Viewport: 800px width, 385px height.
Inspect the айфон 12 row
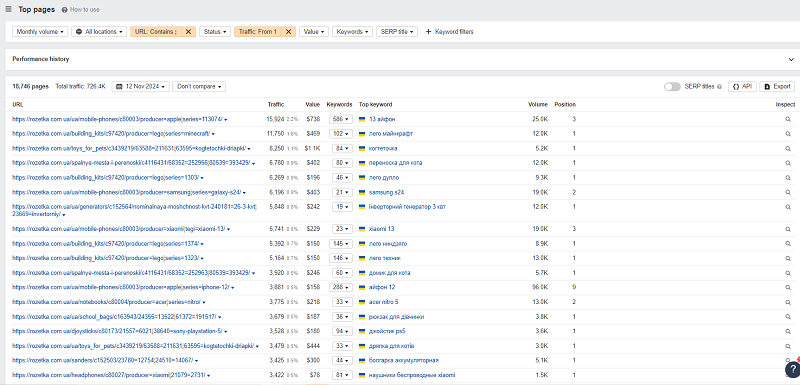[x=788, y=288]
